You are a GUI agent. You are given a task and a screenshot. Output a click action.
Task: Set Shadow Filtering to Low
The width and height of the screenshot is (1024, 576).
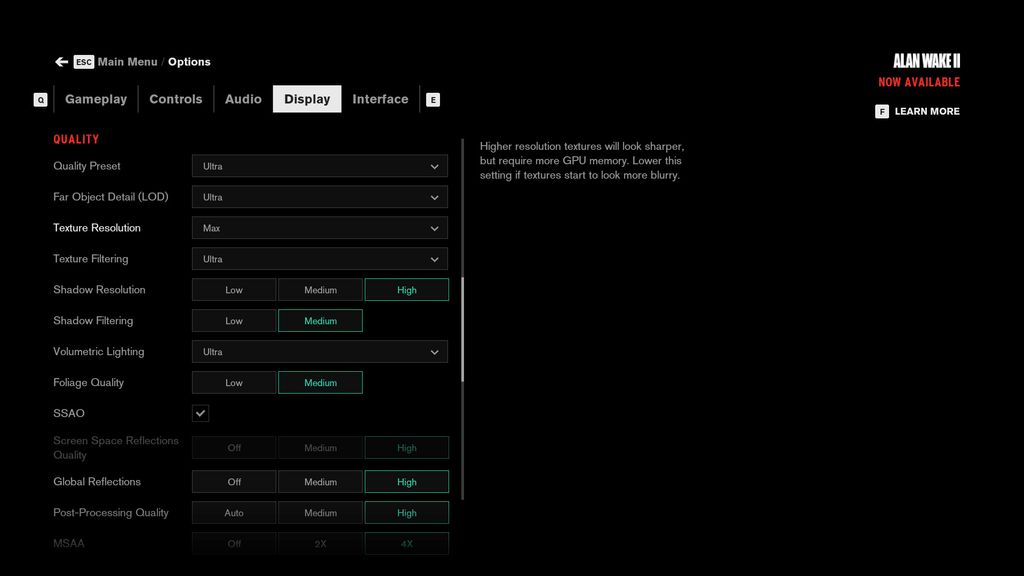(x=233, y=320)
